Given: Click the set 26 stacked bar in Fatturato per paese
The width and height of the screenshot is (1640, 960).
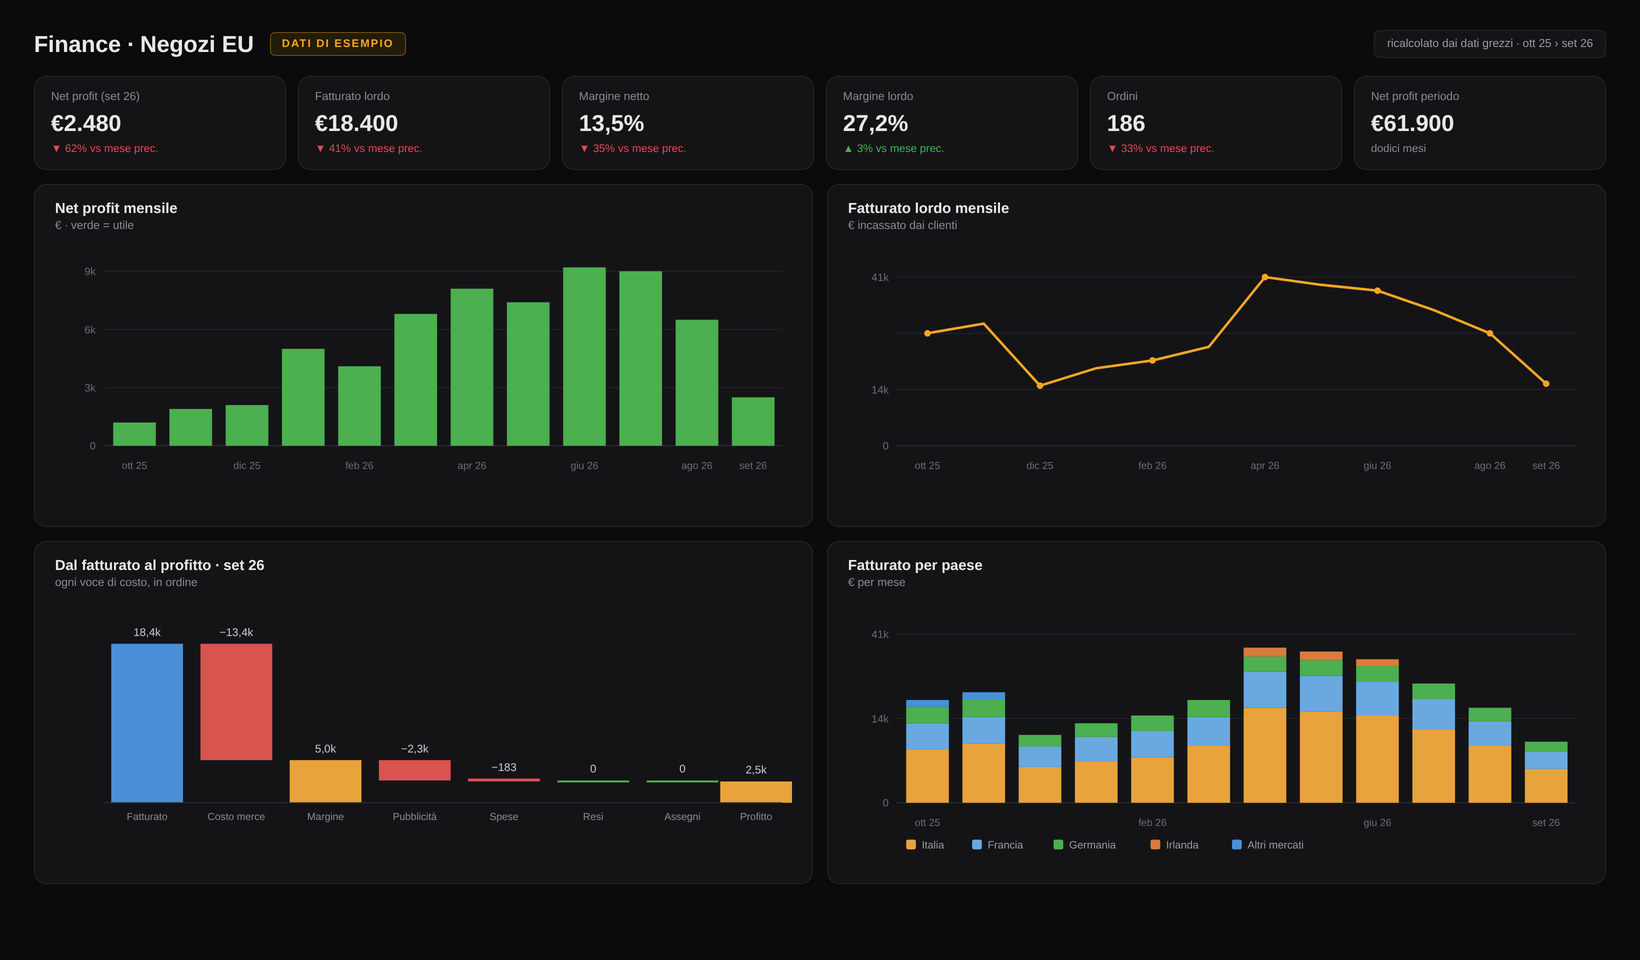Looking at the screenshot, I should [1546, 772].
